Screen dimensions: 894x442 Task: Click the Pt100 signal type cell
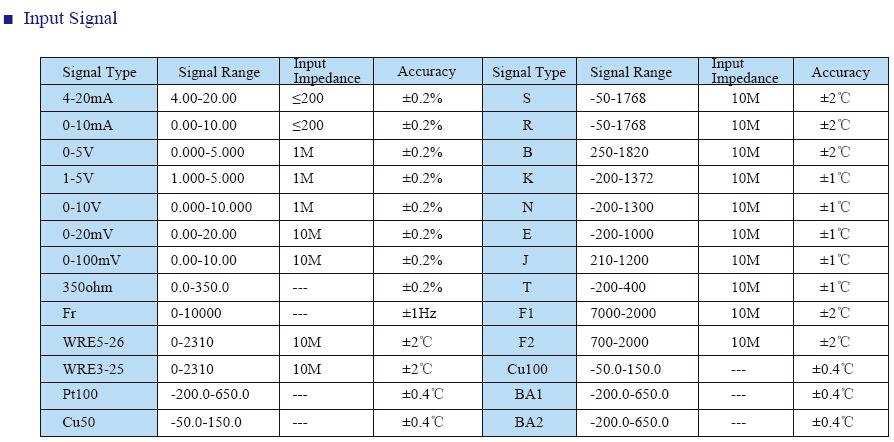[x=99, y=395]
